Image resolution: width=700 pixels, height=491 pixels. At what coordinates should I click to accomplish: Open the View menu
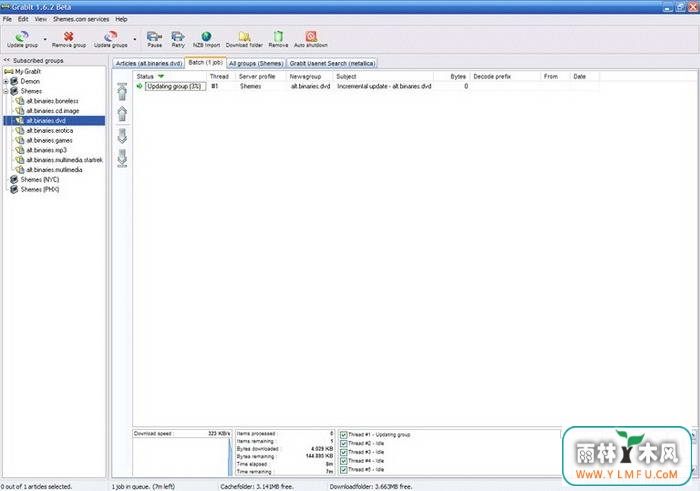pyautogui.click(x=41, y=19)
